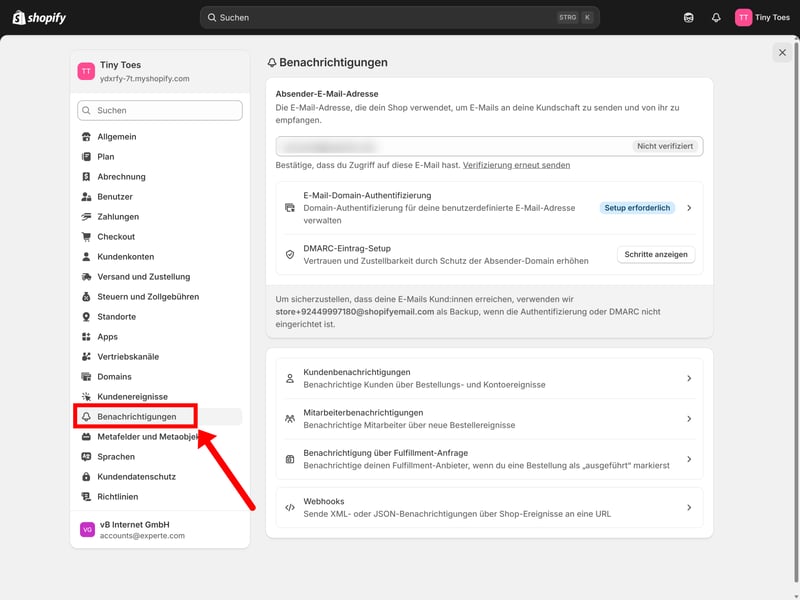Image resolution: width=800 pixels, height=600 pixels.
Task: Click the Sprachen language icon
Action: tap(87, 457)
